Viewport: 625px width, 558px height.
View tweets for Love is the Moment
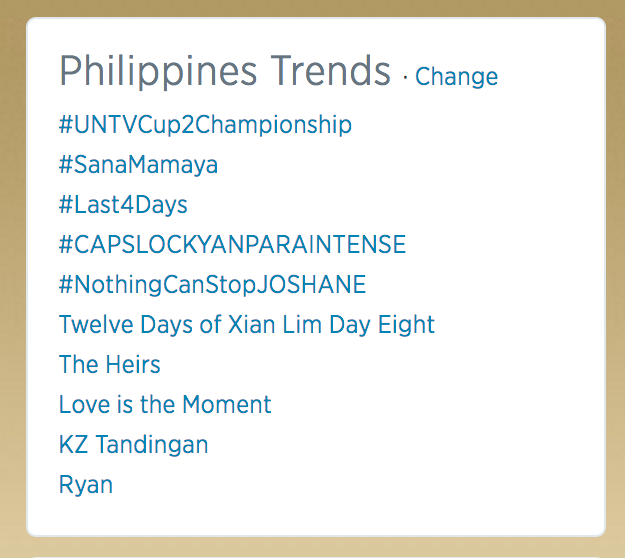tap(165, 405)
